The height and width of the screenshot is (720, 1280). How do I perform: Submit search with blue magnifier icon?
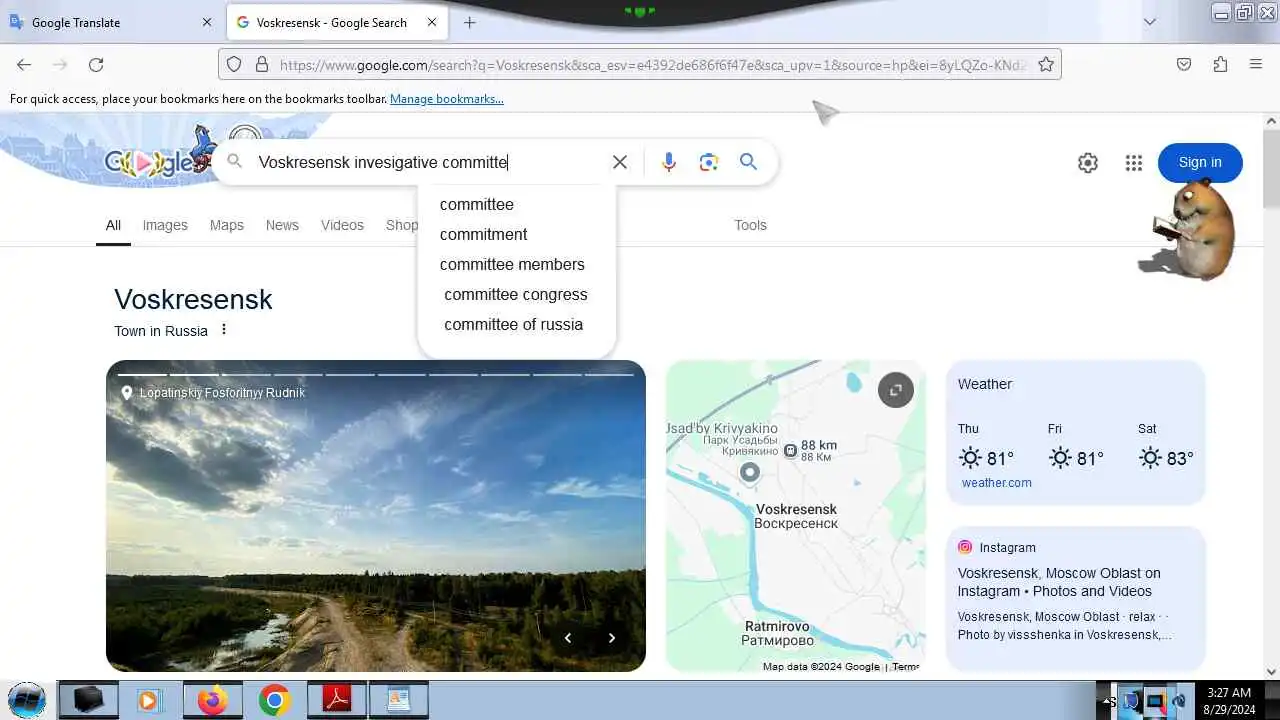(748, 162)
